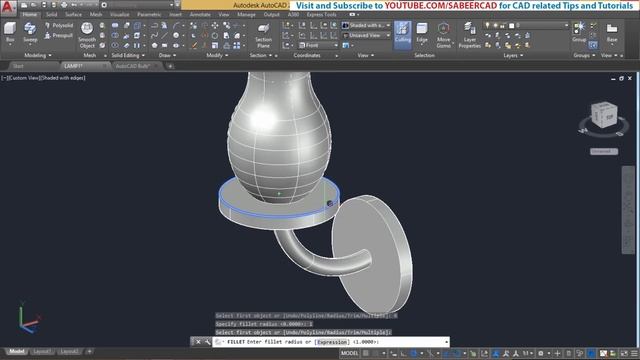640x360 pixels.
Task: Click the Customization wrench in command line
Action: click(x=207, y=342)
